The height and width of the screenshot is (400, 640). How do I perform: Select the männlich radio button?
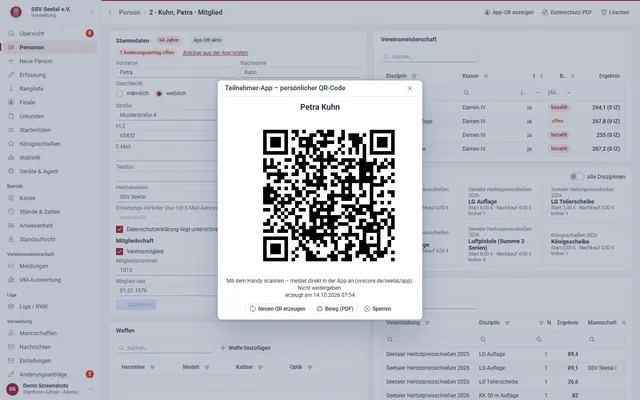[x=120, y=93]
